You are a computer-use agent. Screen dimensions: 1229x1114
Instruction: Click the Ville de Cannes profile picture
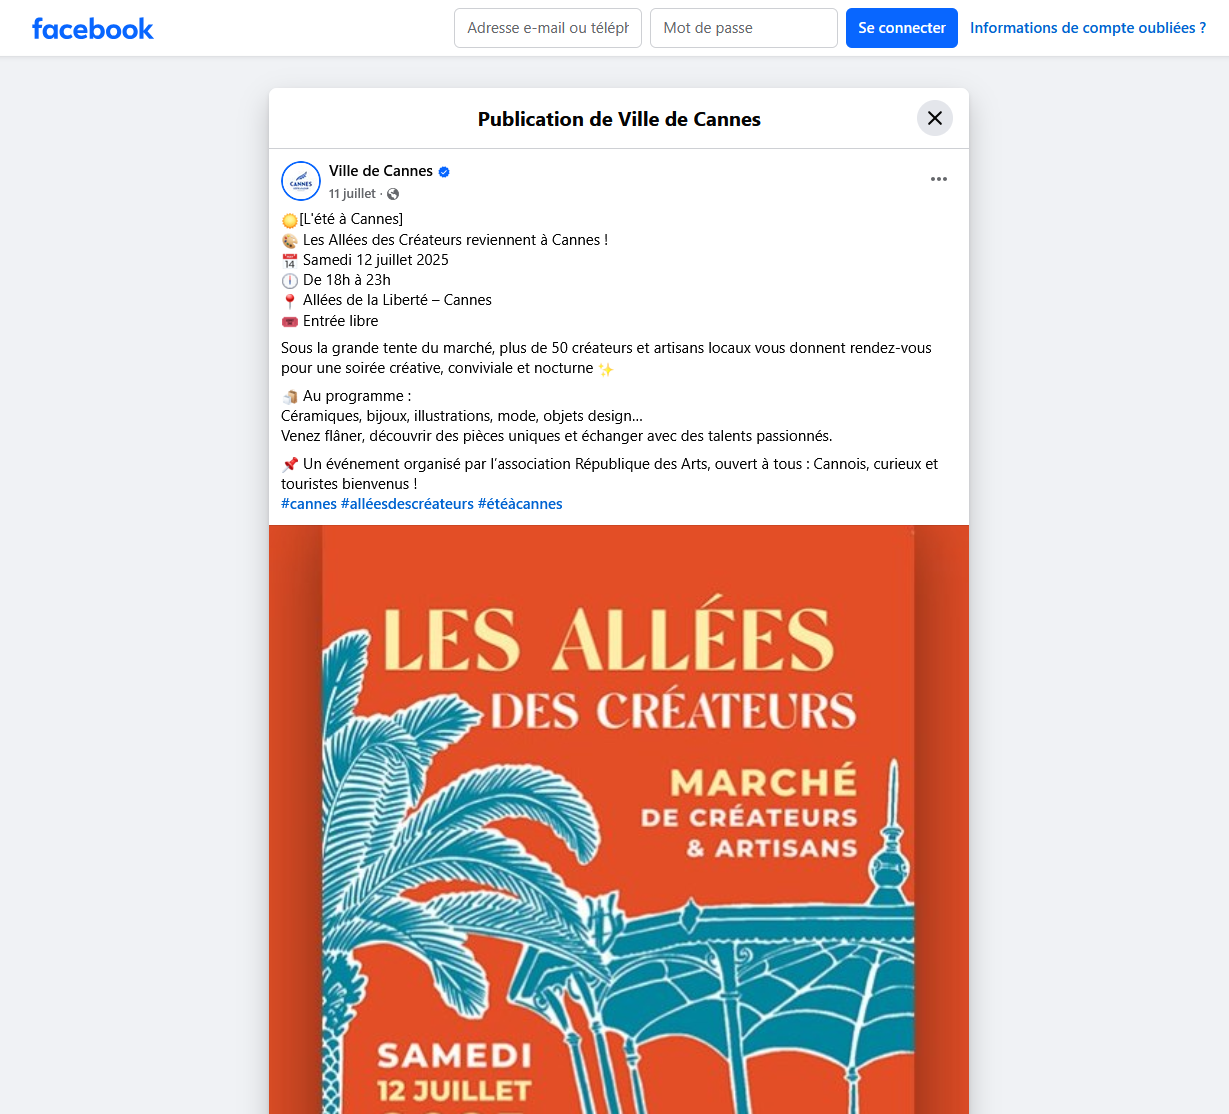(301, 181)
